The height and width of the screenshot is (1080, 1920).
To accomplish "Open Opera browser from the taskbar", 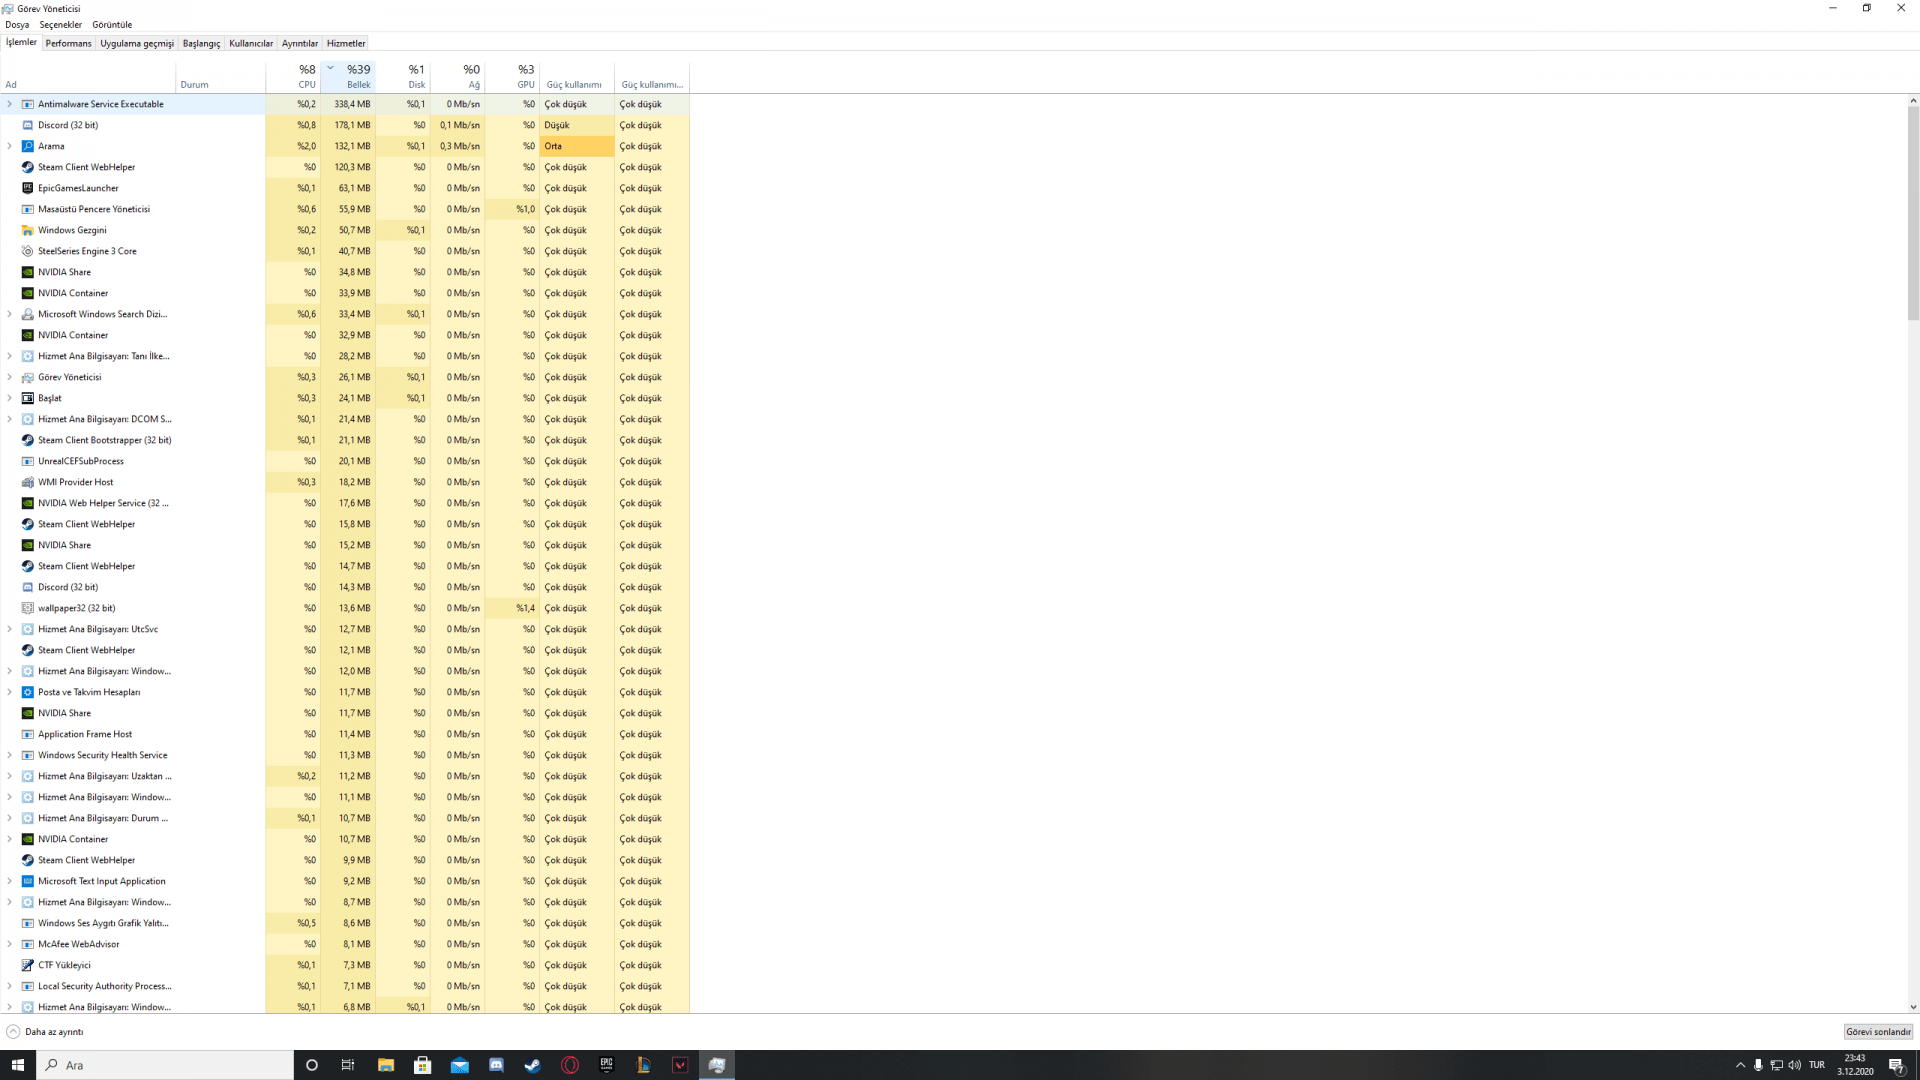I will 570,1065.
